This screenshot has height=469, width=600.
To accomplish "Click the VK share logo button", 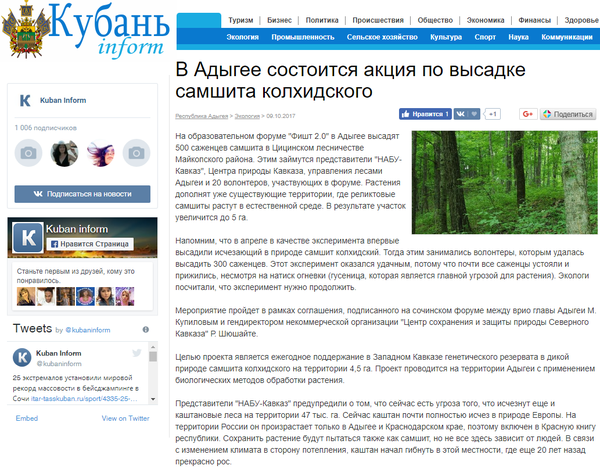I will point(461,114).
